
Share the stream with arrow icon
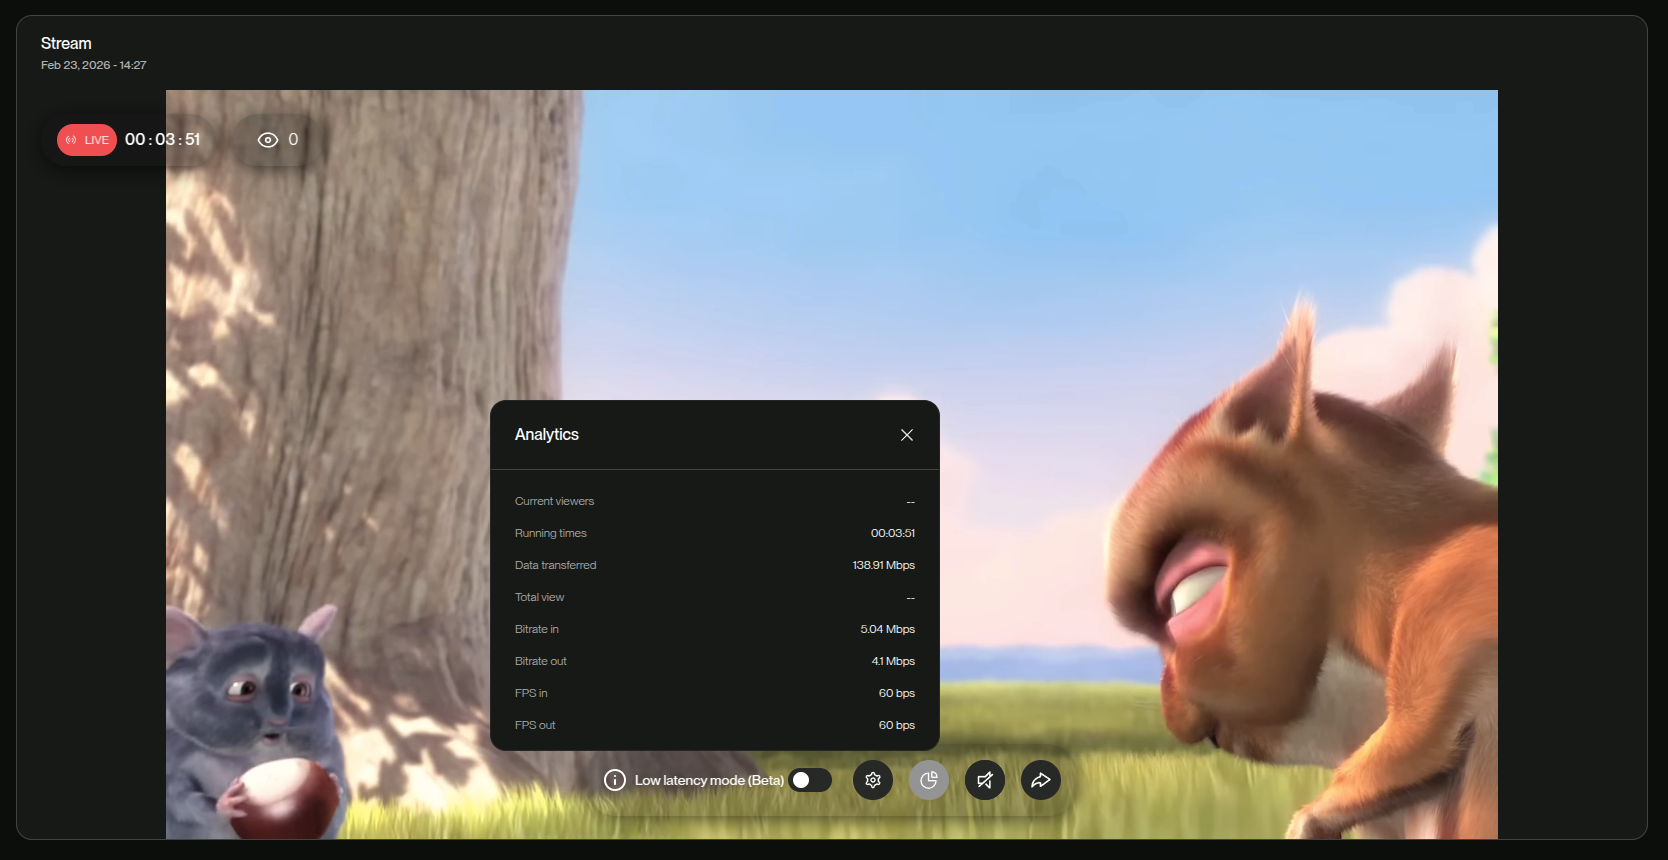point(1041,780)
